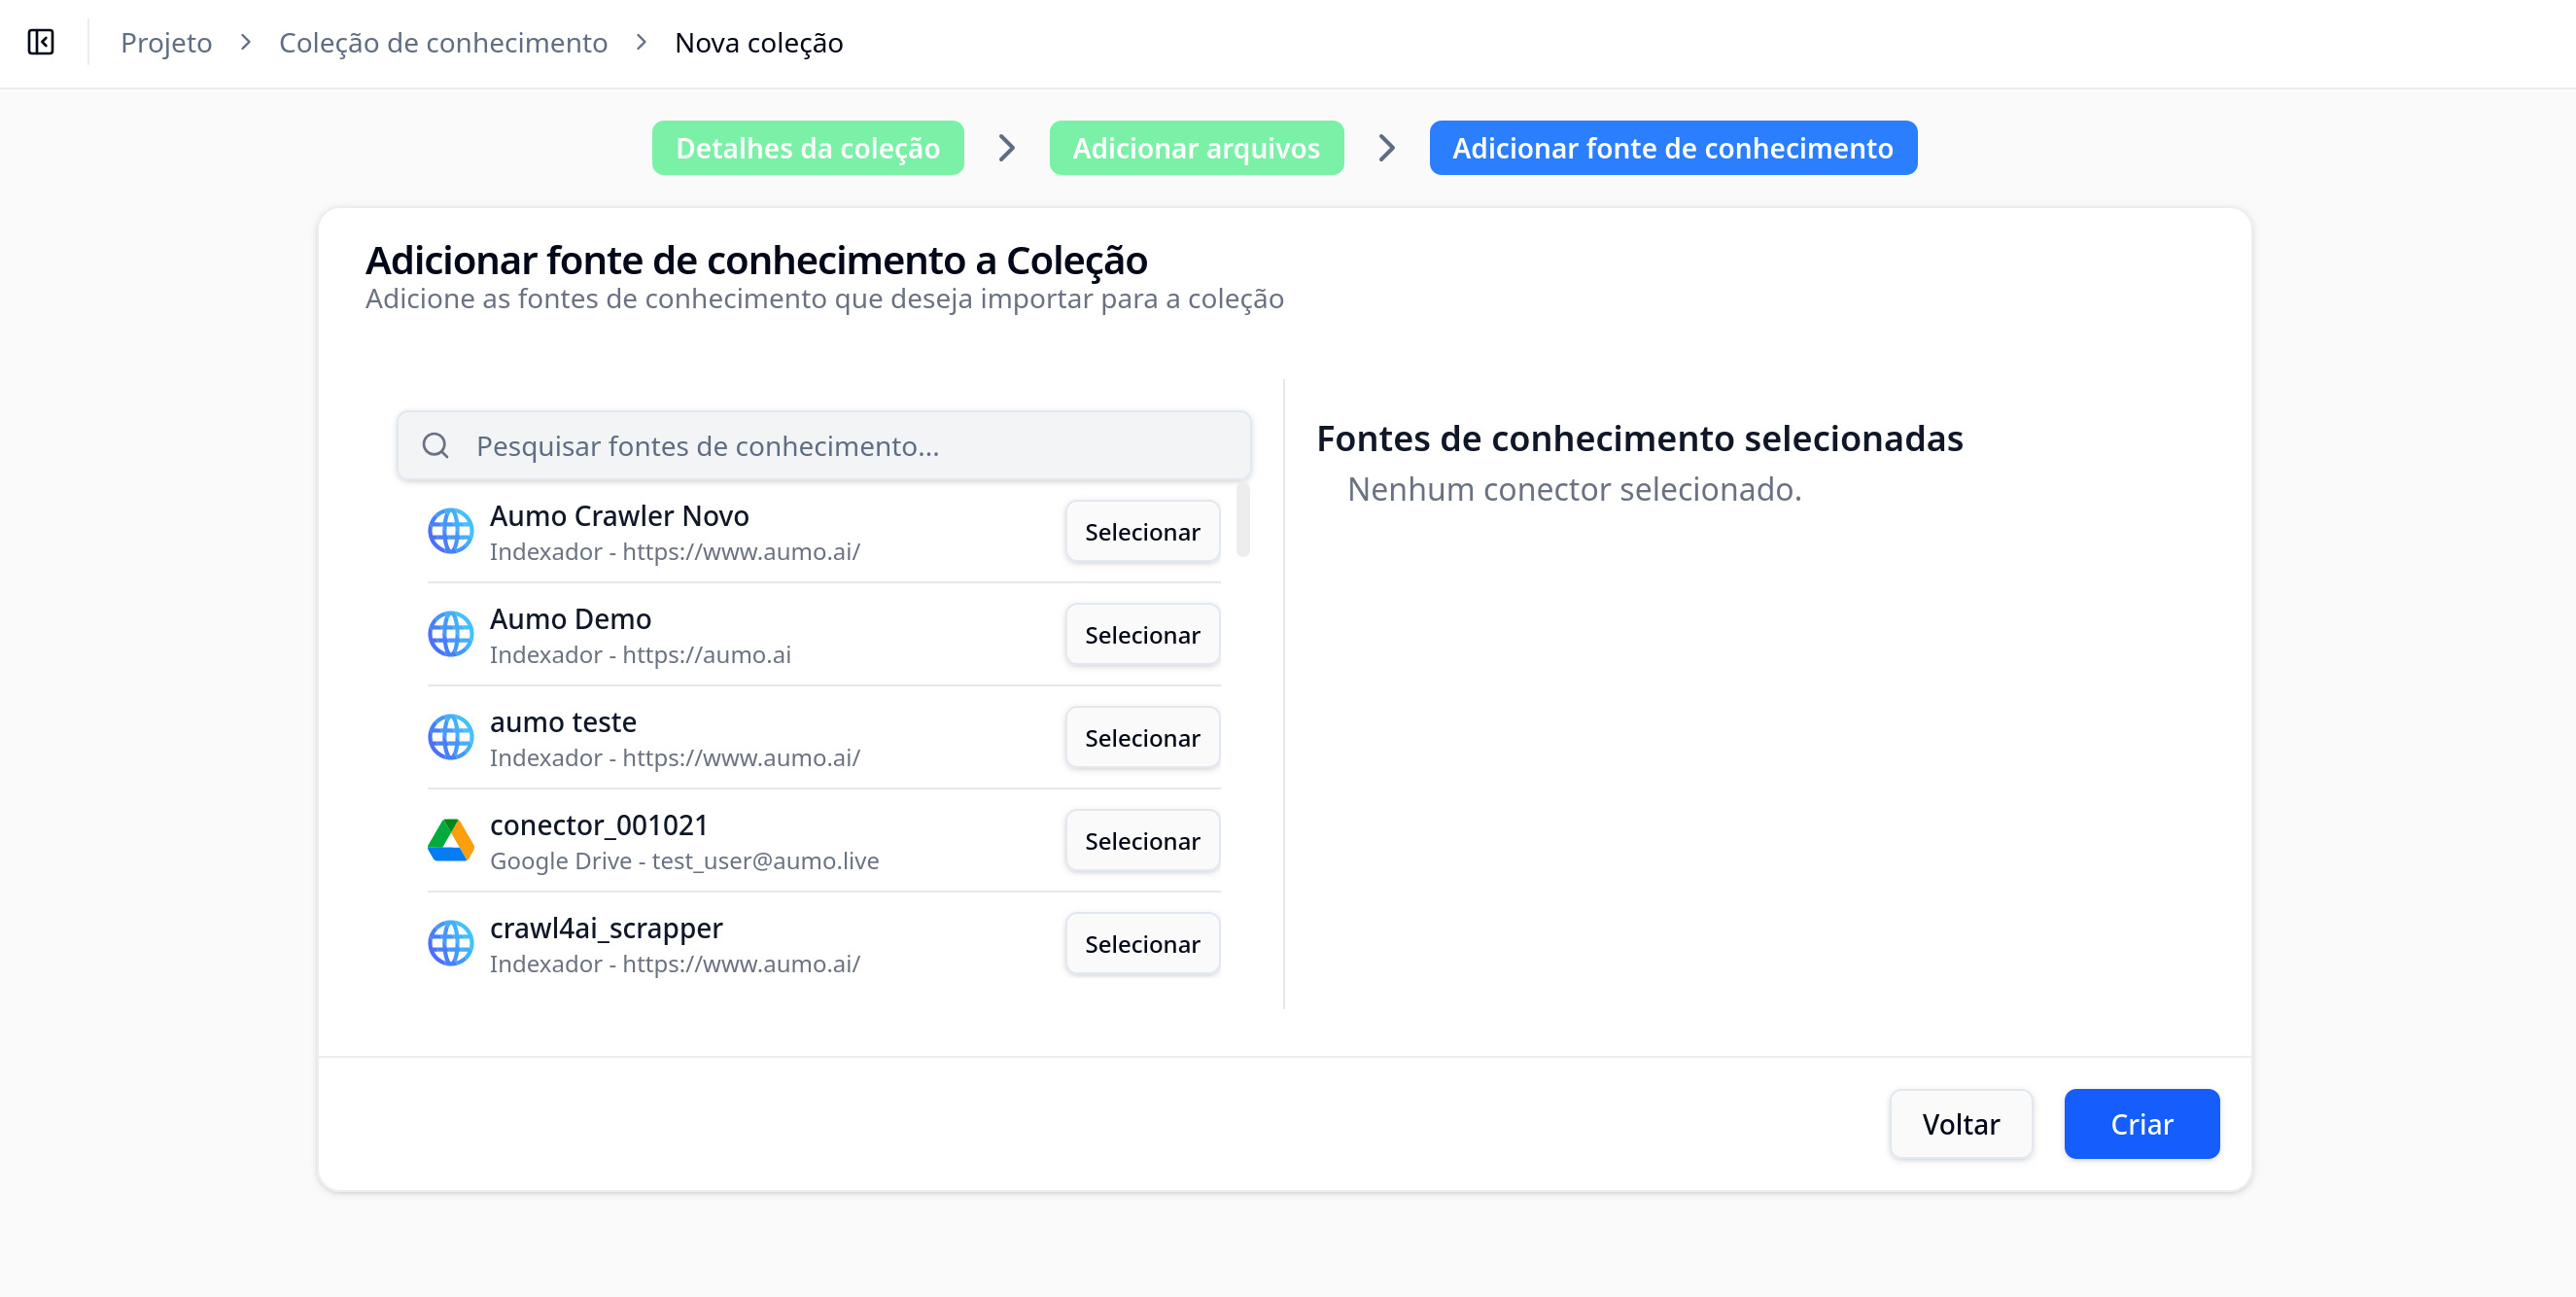Click the search magnifier icon

[x=435, y=445]
